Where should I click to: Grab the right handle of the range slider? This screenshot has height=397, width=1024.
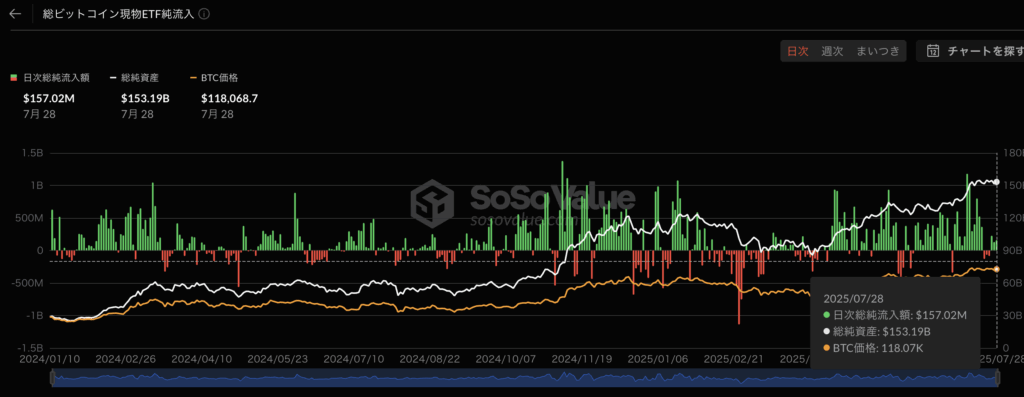998,378
